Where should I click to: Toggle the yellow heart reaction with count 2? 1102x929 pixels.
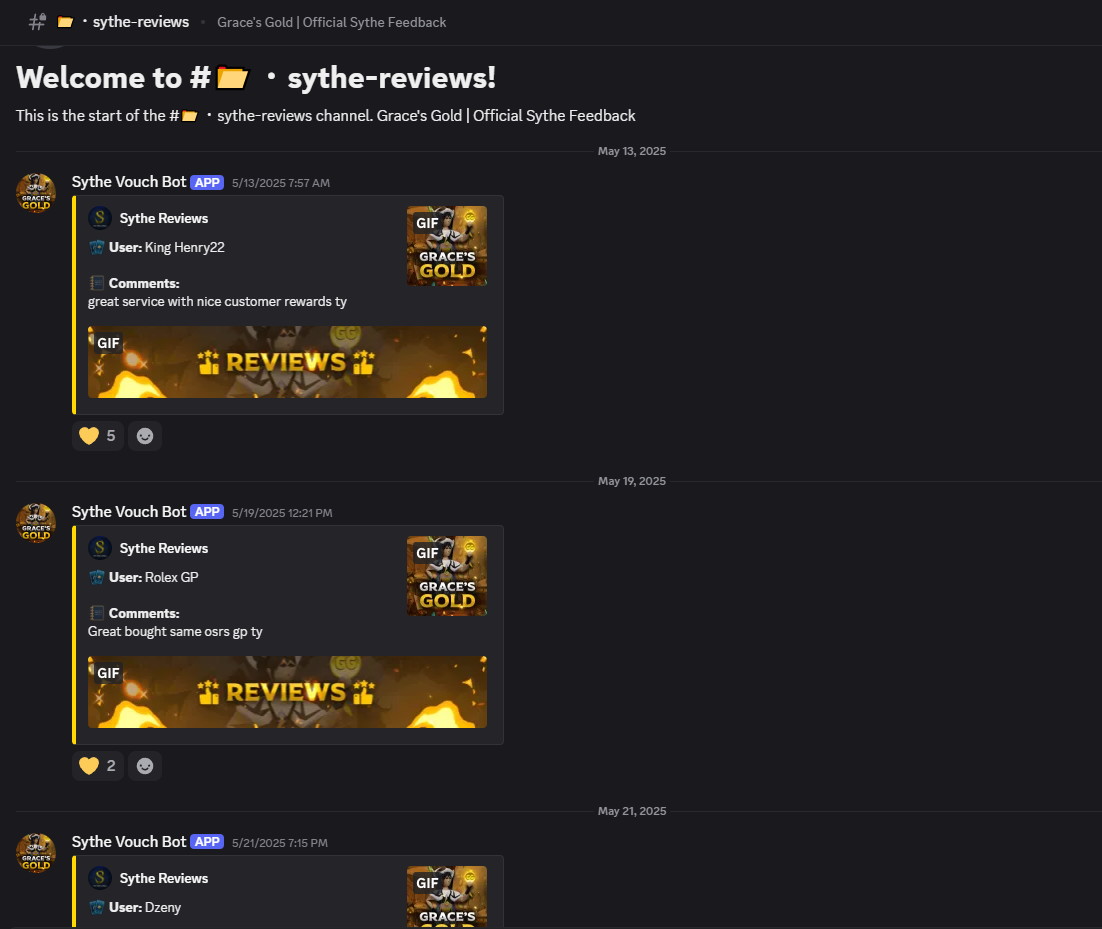click(x=98, y=766)
